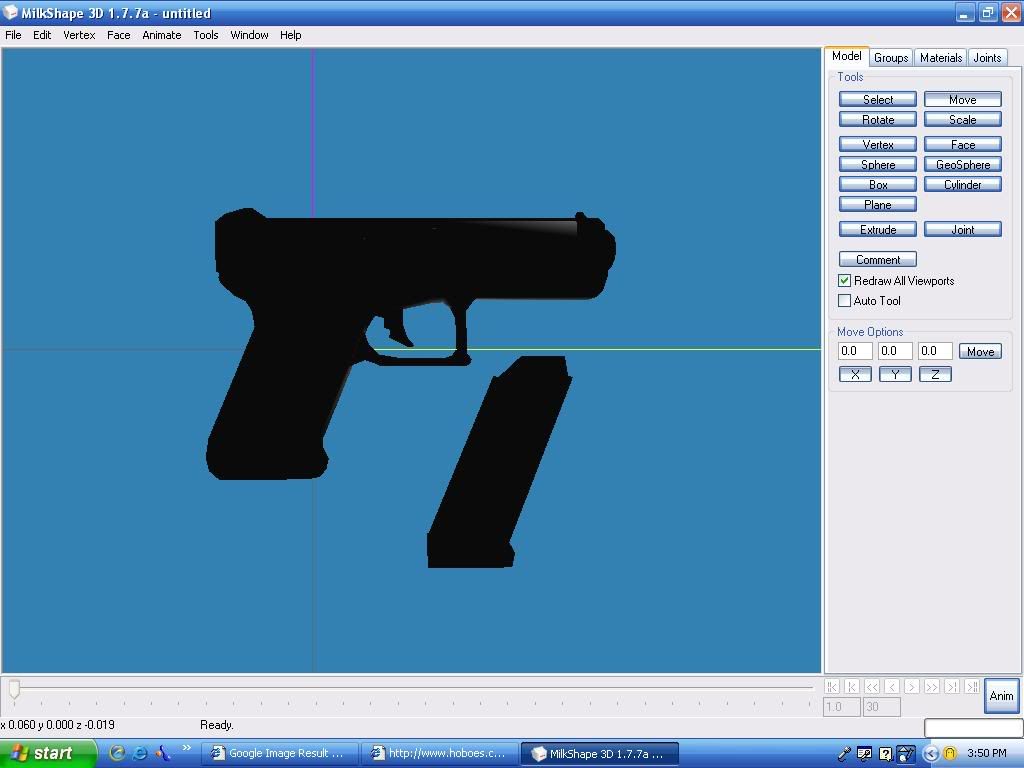
Task: Click the animation timeline slider thumb
Action: (14, 688)
